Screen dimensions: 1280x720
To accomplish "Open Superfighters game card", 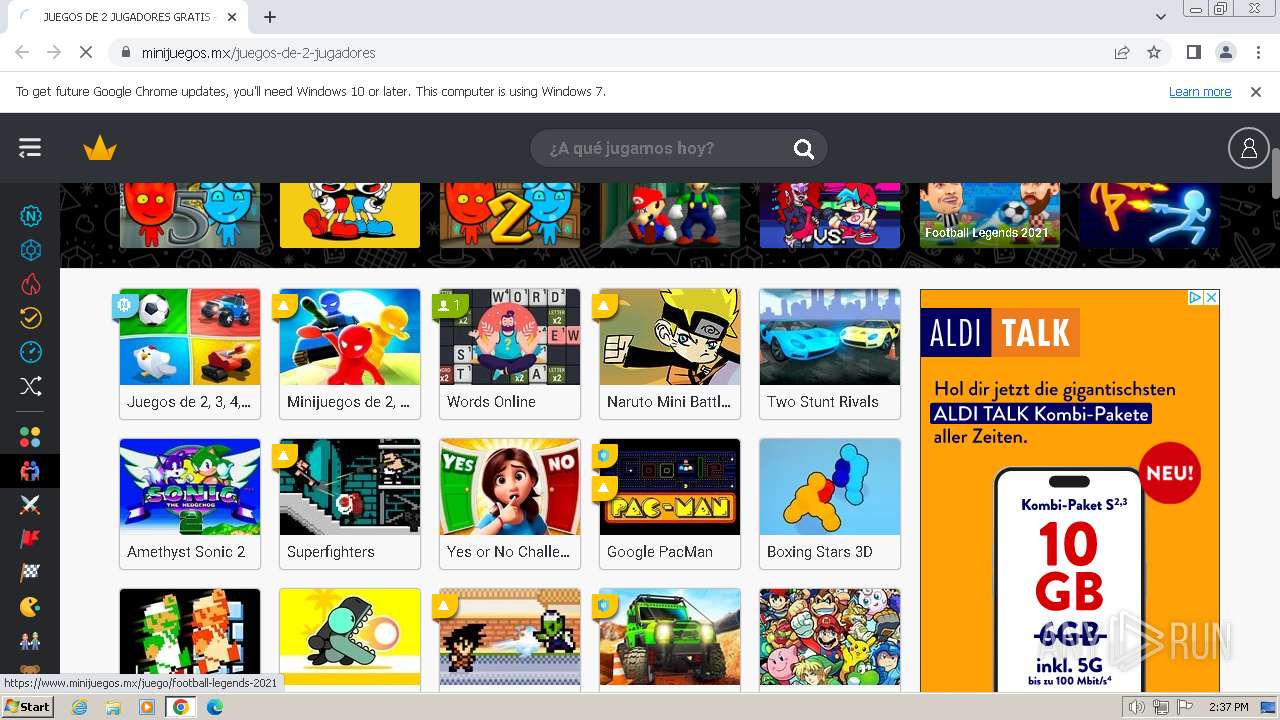I will point(350,504).
